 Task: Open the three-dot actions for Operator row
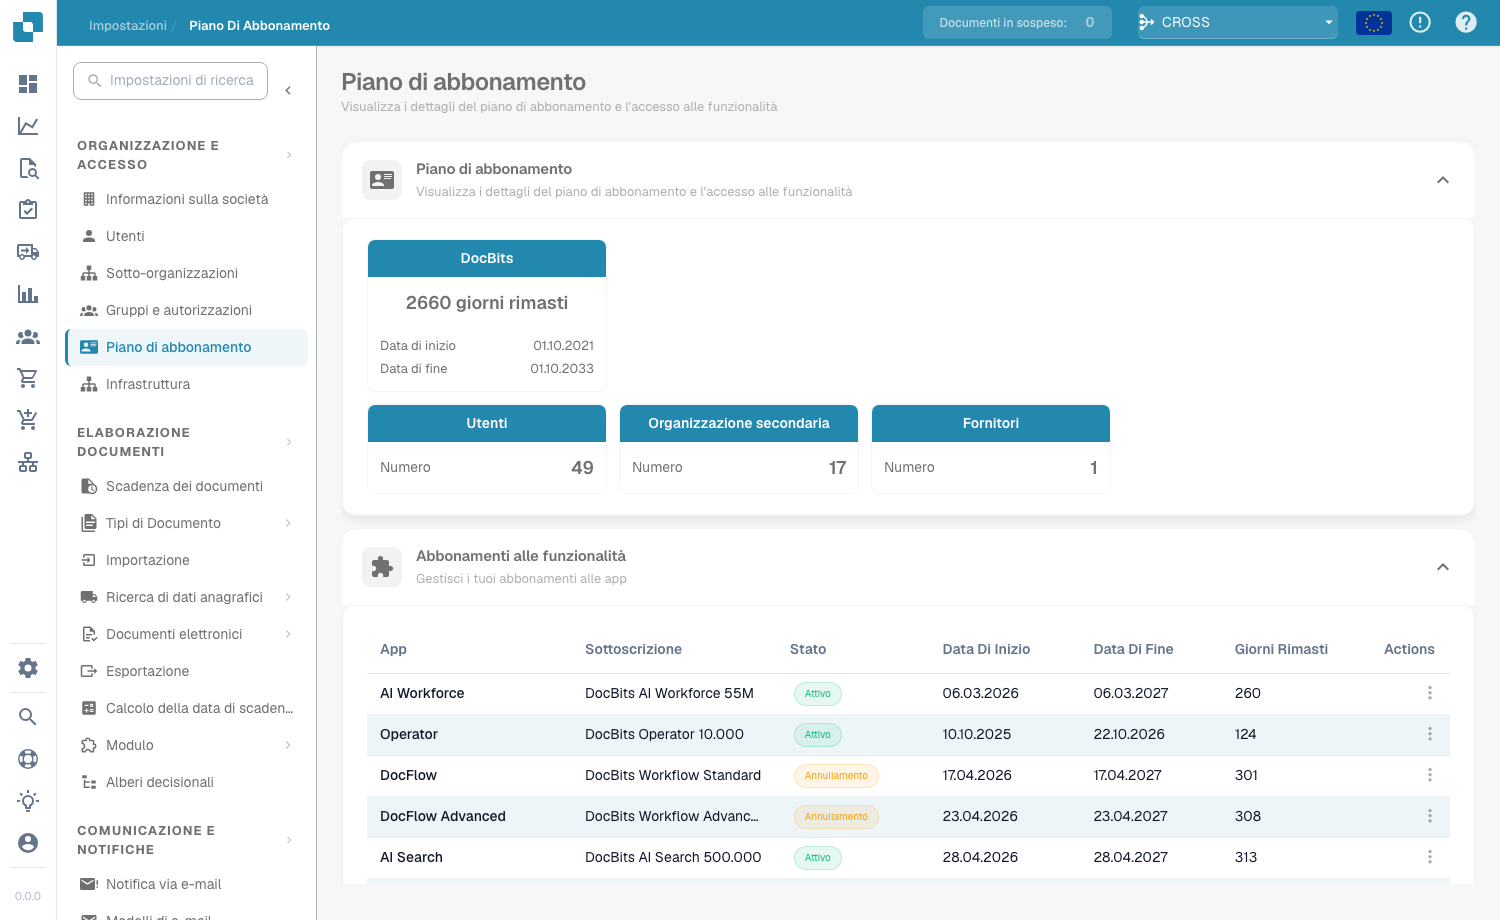1430,734
